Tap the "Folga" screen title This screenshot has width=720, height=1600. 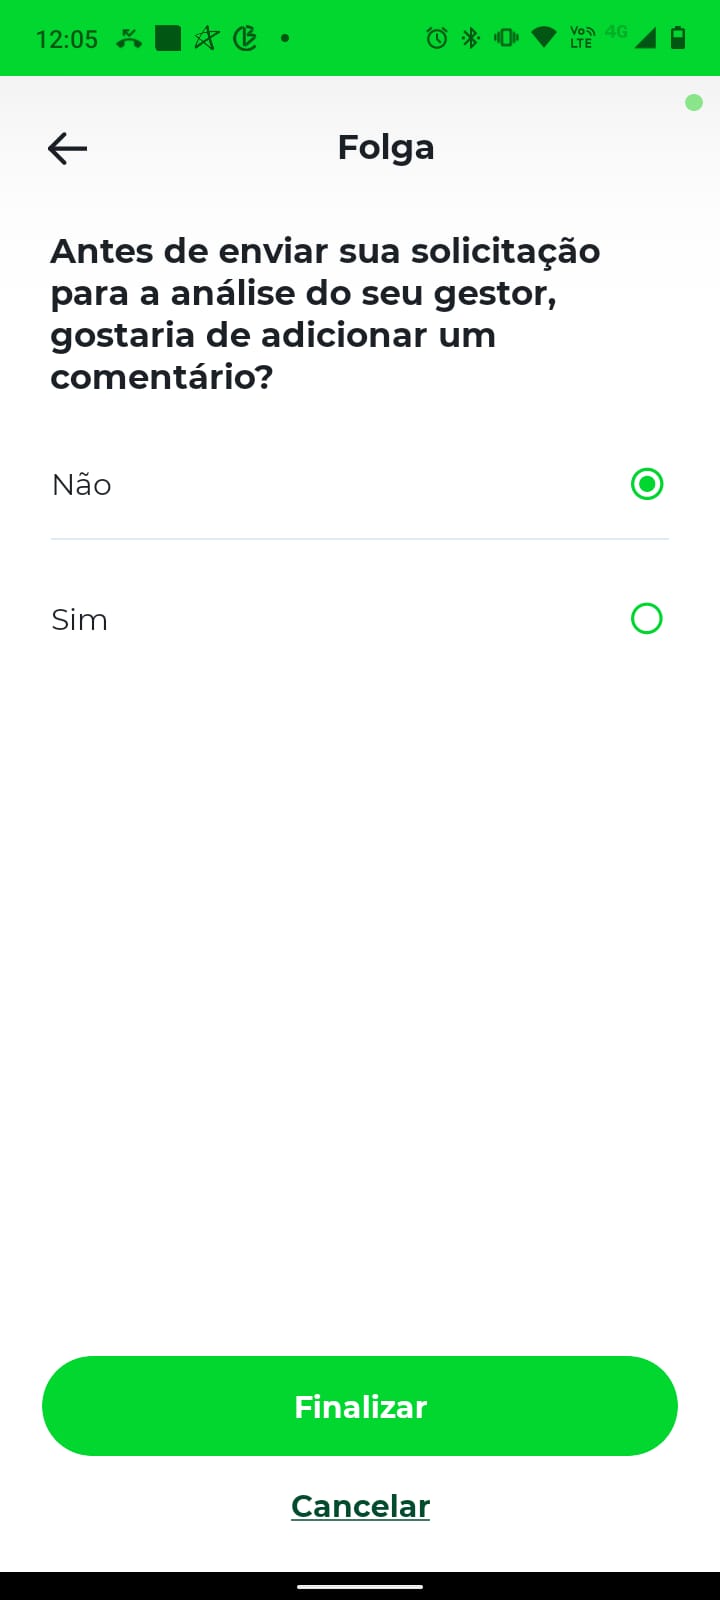click(386, 148)
